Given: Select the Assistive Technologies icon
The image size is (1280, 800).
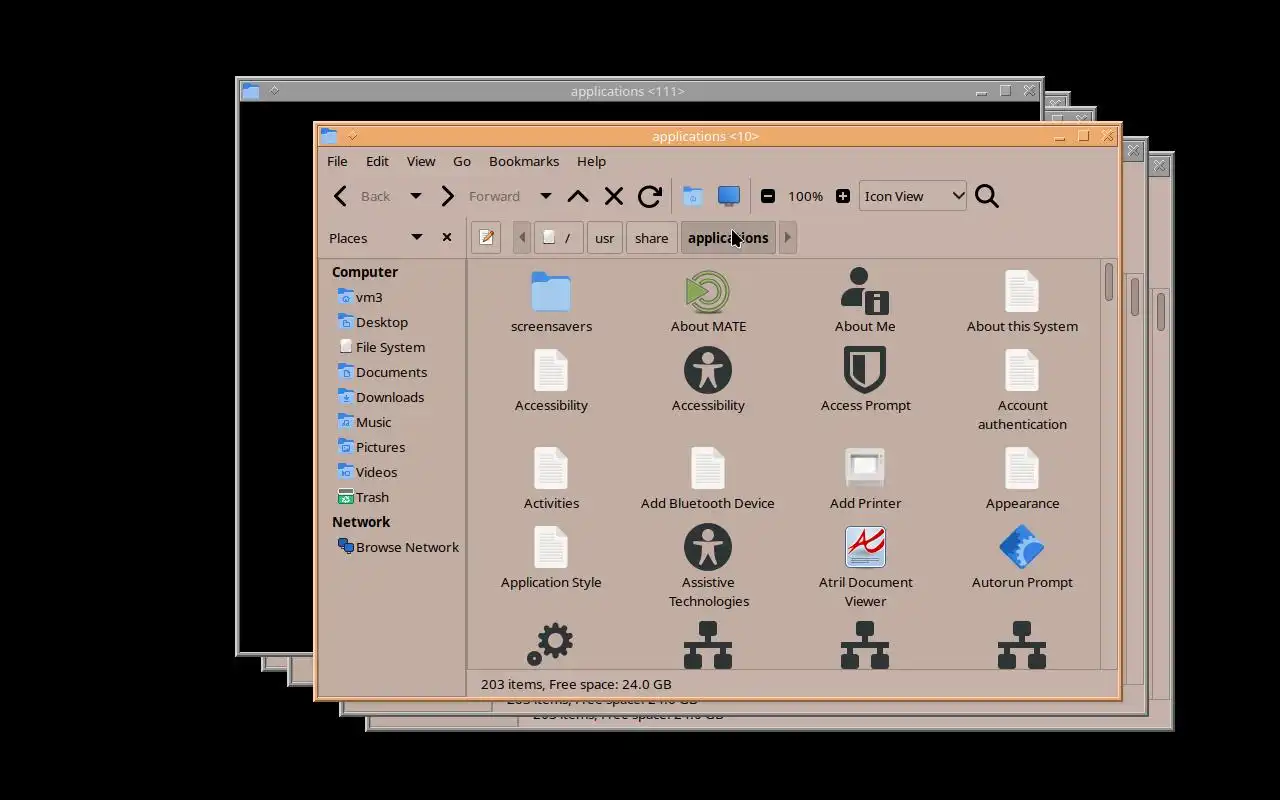Looking at the screenshot, I should [708, 547].
